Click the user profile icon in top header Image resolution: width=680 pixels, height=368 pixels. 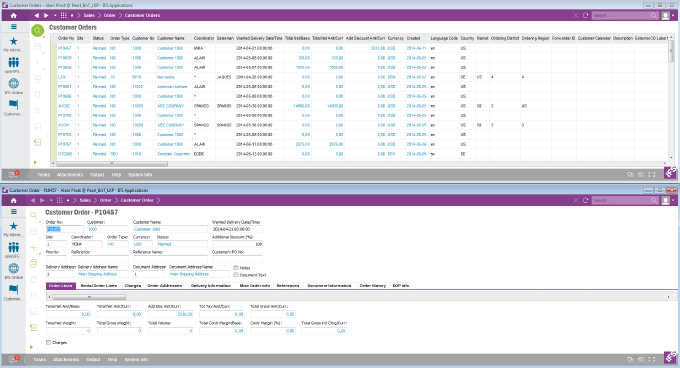click(665, 15)
